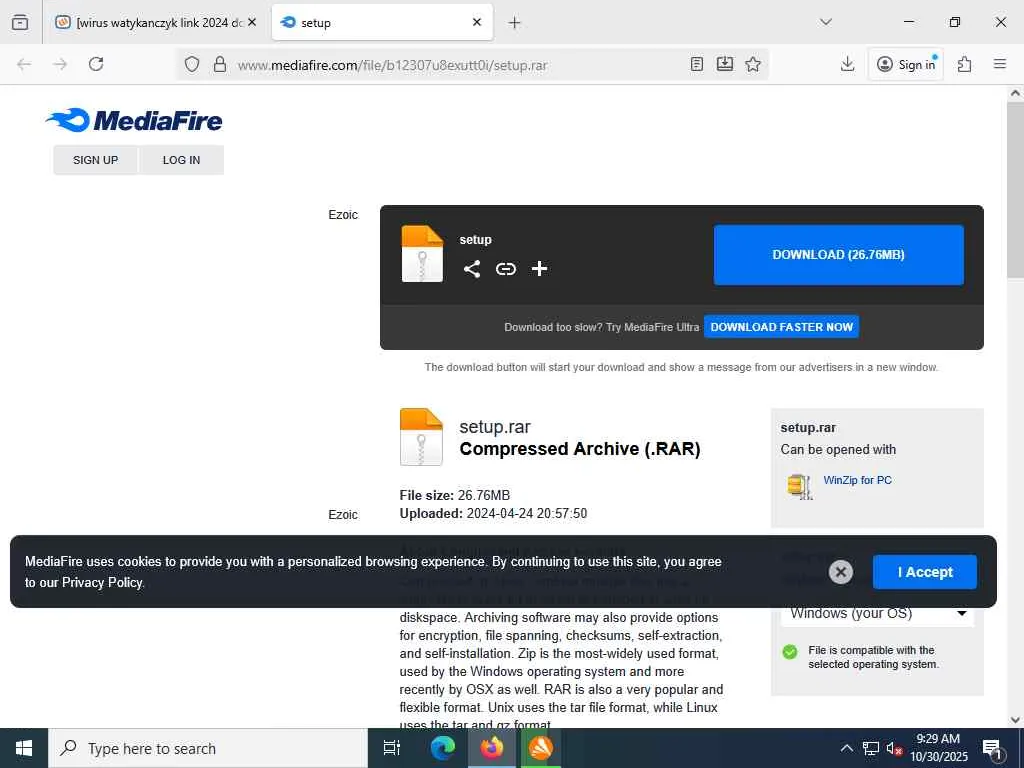The height and width of the screenshot is (768, 1024).
Task: Open the Firefox hamburger menu
Action: [x=999, y=64]
